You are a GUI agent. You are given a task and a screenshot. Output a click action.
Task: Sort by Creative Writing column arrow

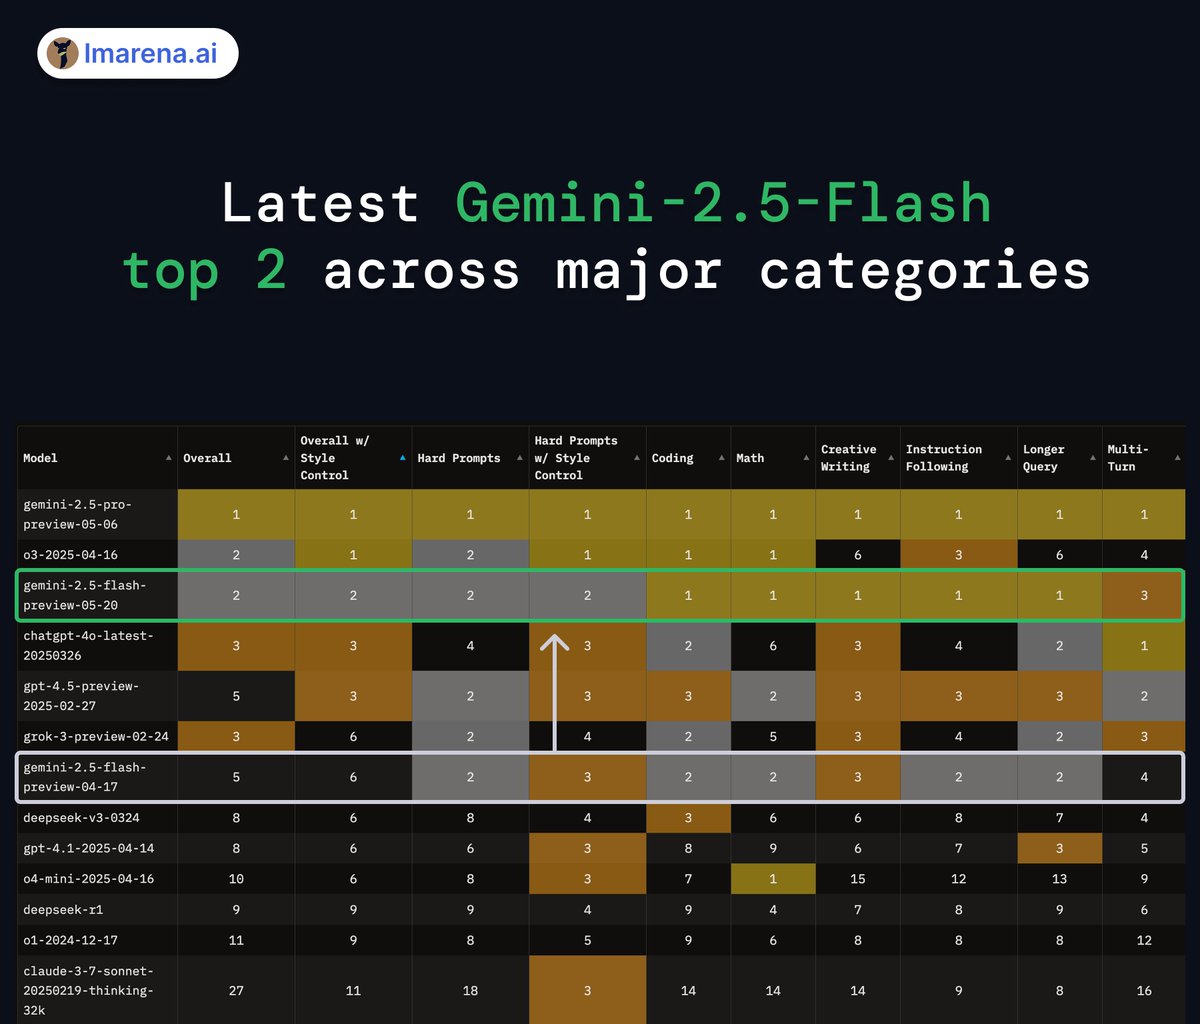coord(890,458)
